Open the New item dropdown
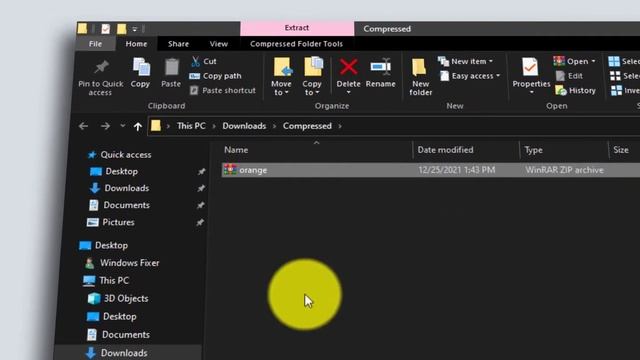The width and height of the screenshot is (640, 360). point(465,61)
